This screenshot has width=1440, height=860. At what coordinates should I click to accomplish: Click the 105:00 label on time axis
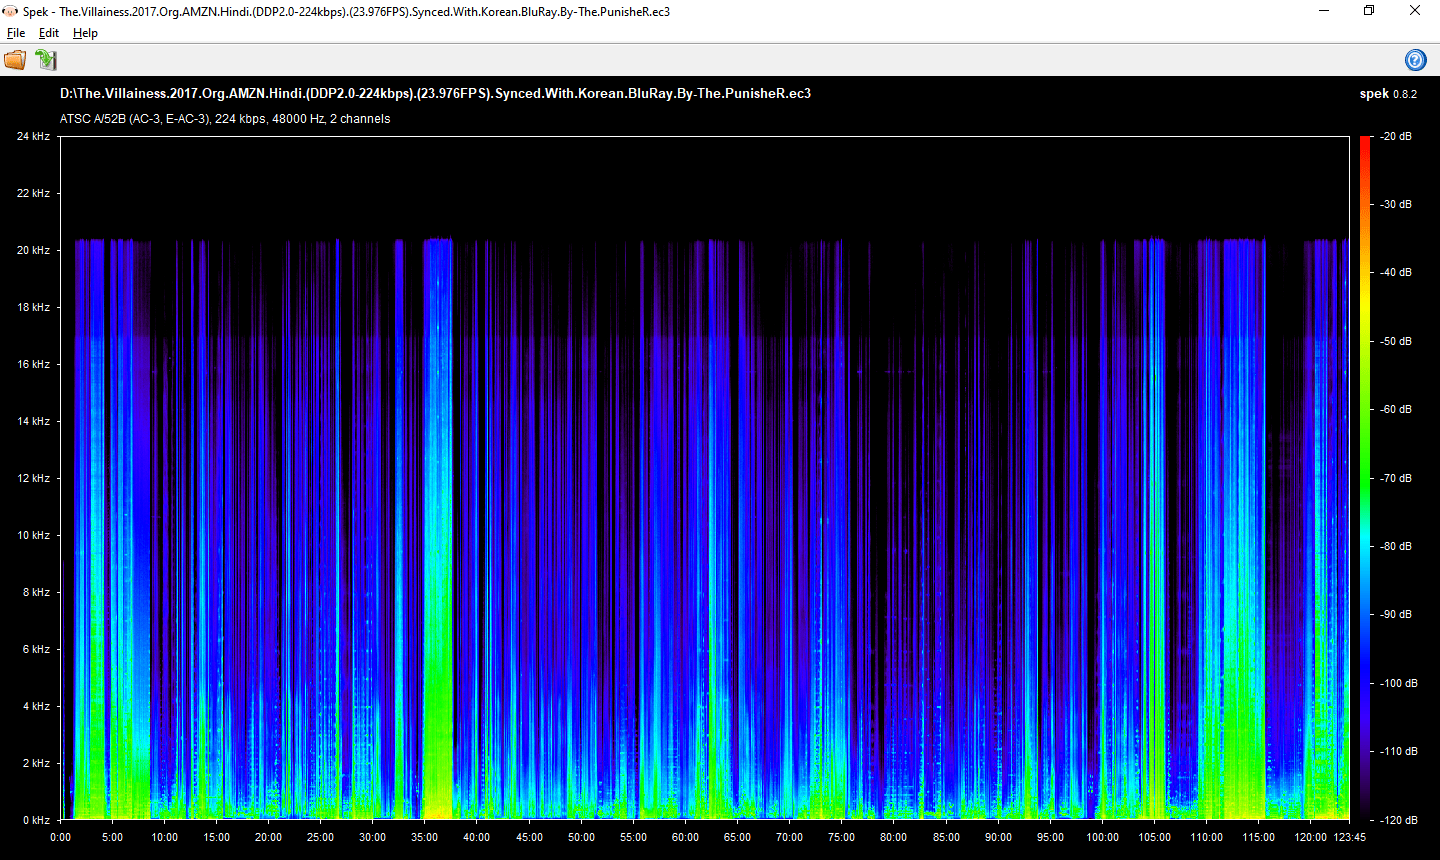(x=1154, y=837)
